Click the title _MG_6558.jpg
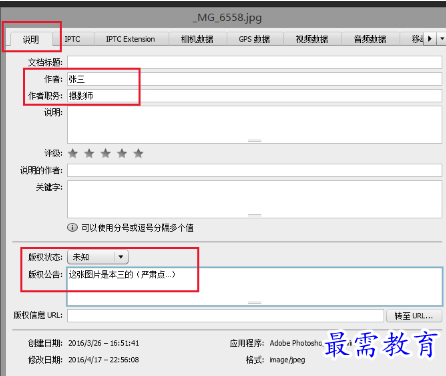 (x=227, y=18)
